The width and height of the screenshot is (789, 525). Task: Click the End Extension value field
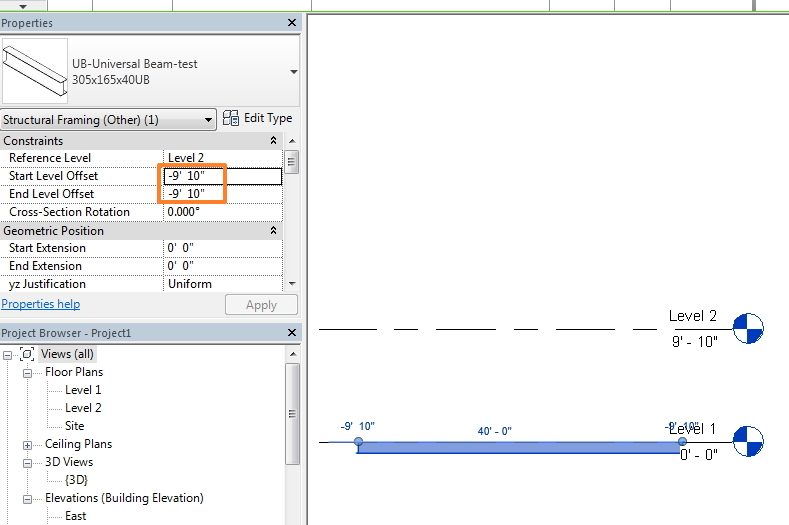click(x=223, y=266)
